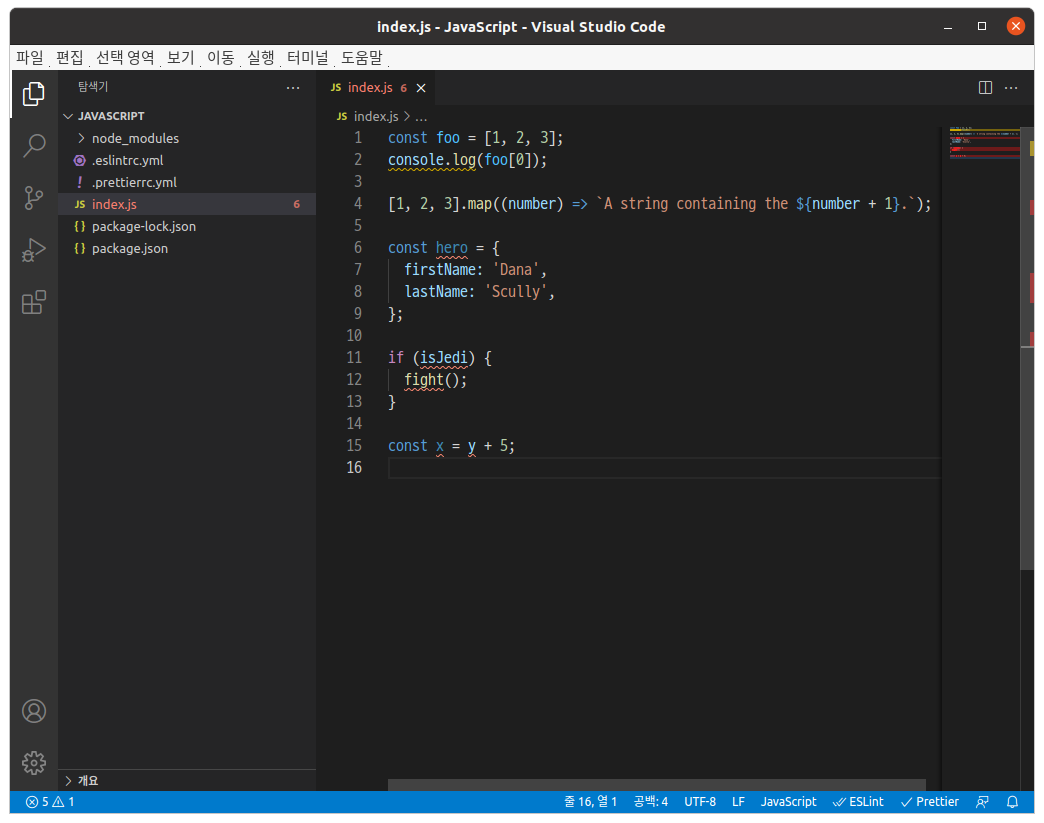Click the LF end of line indicator
1044x823 pixels.
click(x=738, y=802)
